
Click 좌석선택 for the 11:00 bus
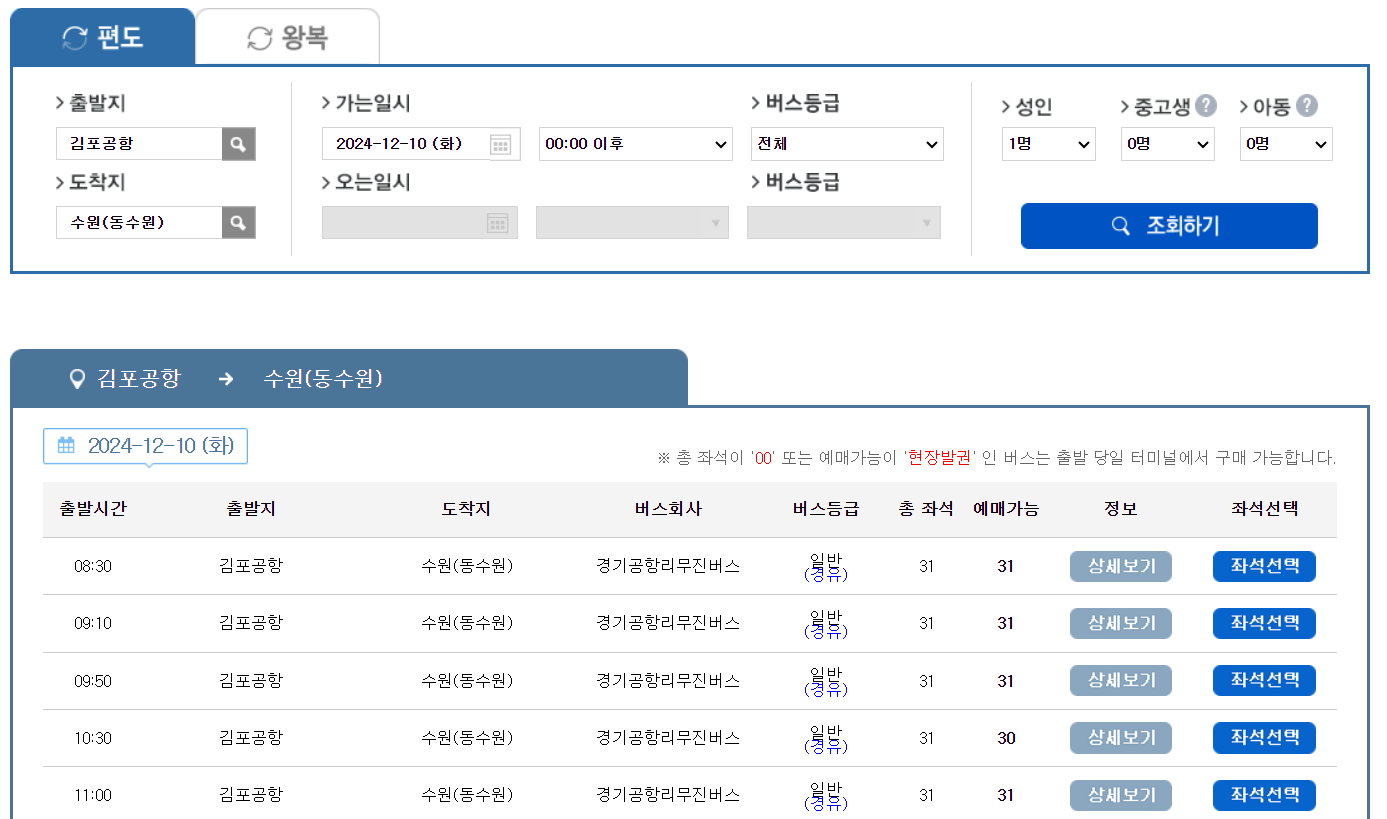1264,795
